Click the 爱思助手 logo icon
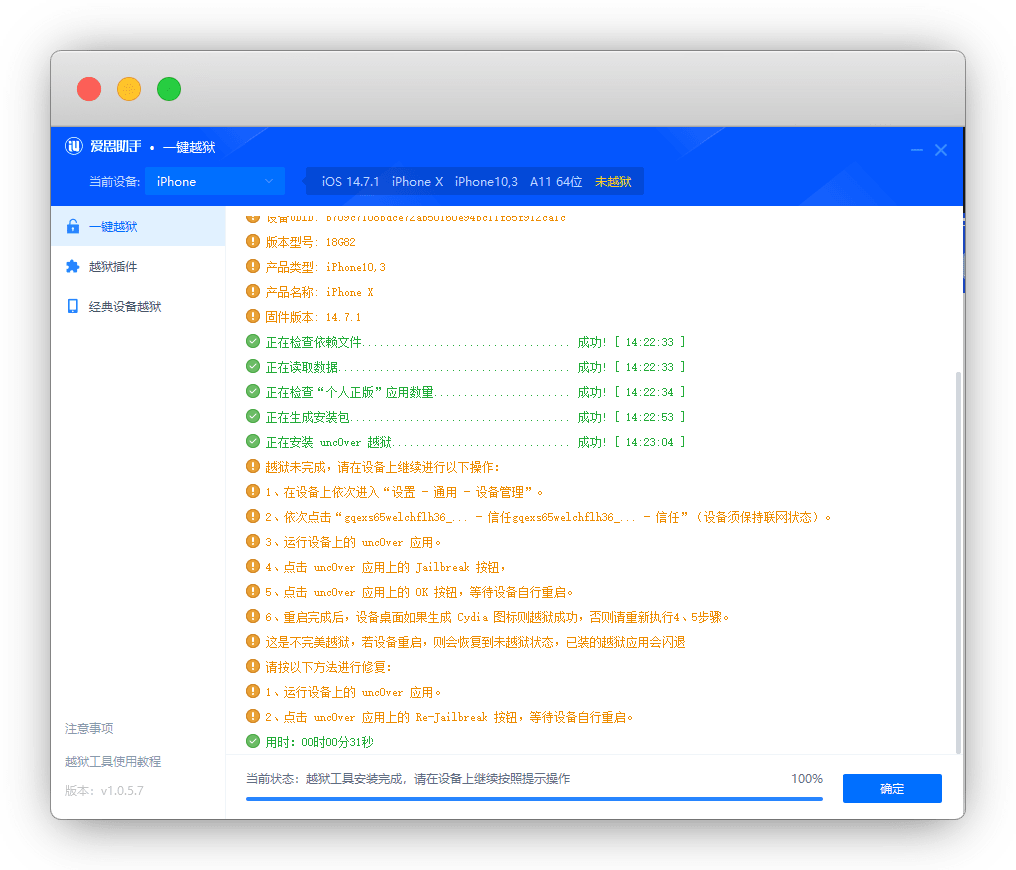Image resolution: width=1016 pixels, height=870 pixels. (x=74, y=146)
